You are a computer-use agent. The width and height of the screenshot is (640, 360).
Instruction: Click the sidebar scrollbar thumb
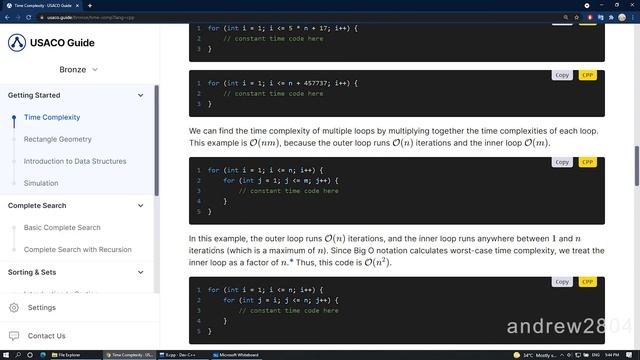point(156,140)
